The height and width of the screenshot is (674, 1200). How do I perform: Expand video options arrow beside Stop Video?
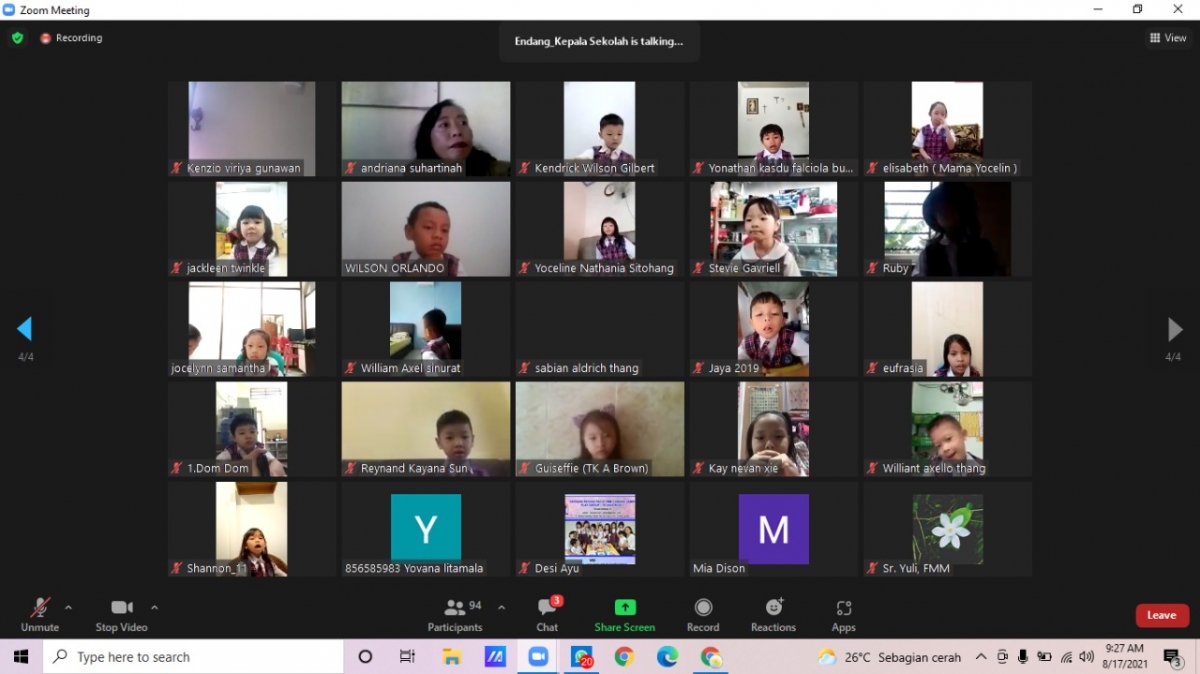[154, 607]
